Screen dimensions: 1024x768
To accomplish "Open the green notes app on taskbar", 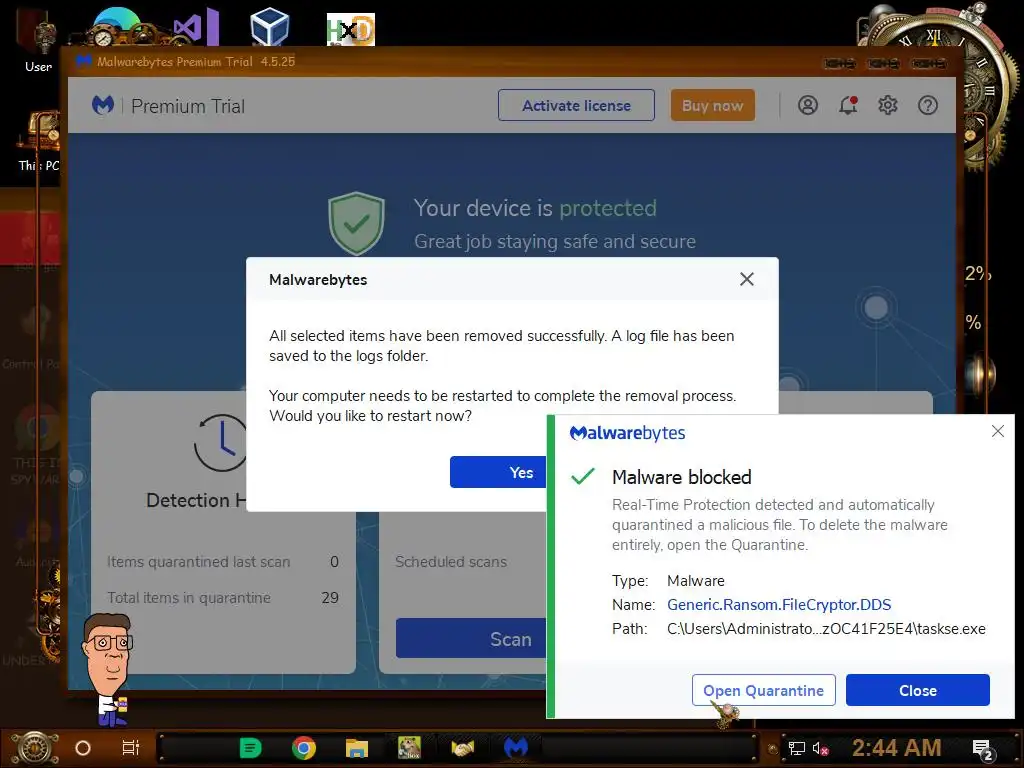I will point(251,748).
